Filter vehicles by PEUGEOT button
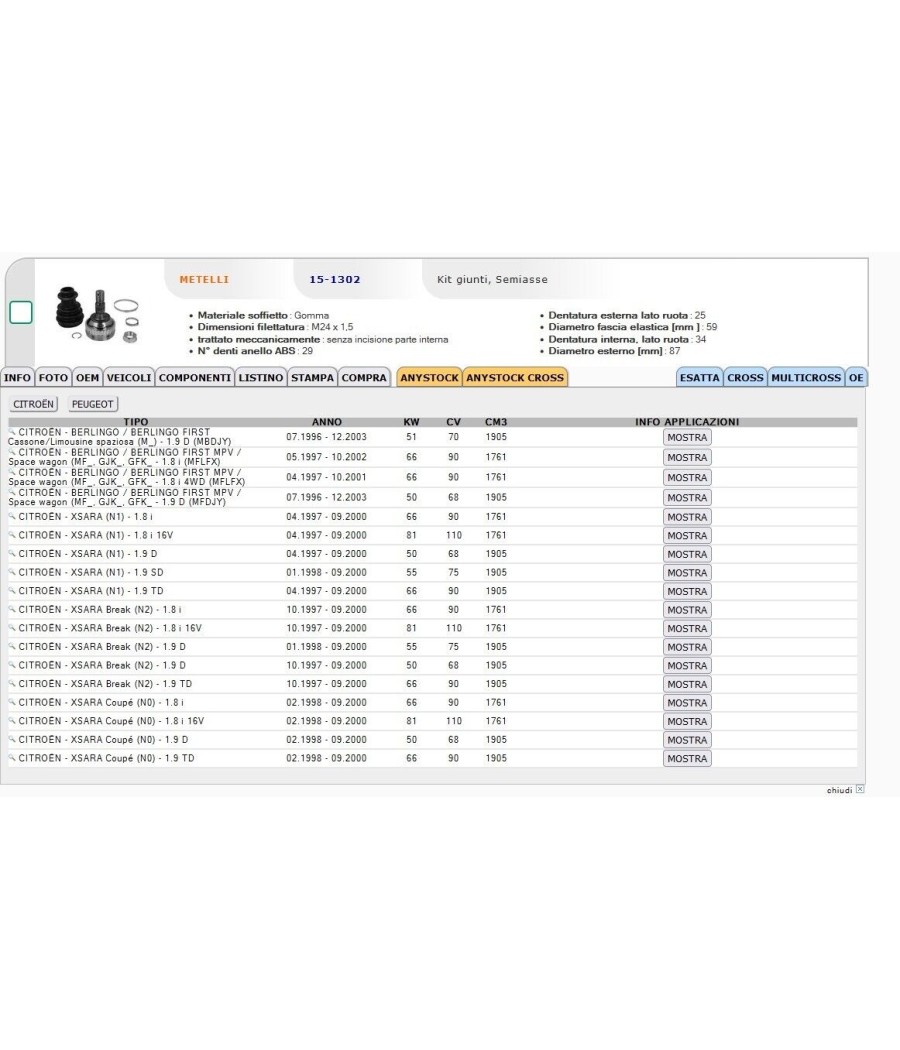The height and width of the screenshot is (1050, 900). pyautogui.click(x=92, y=404)
